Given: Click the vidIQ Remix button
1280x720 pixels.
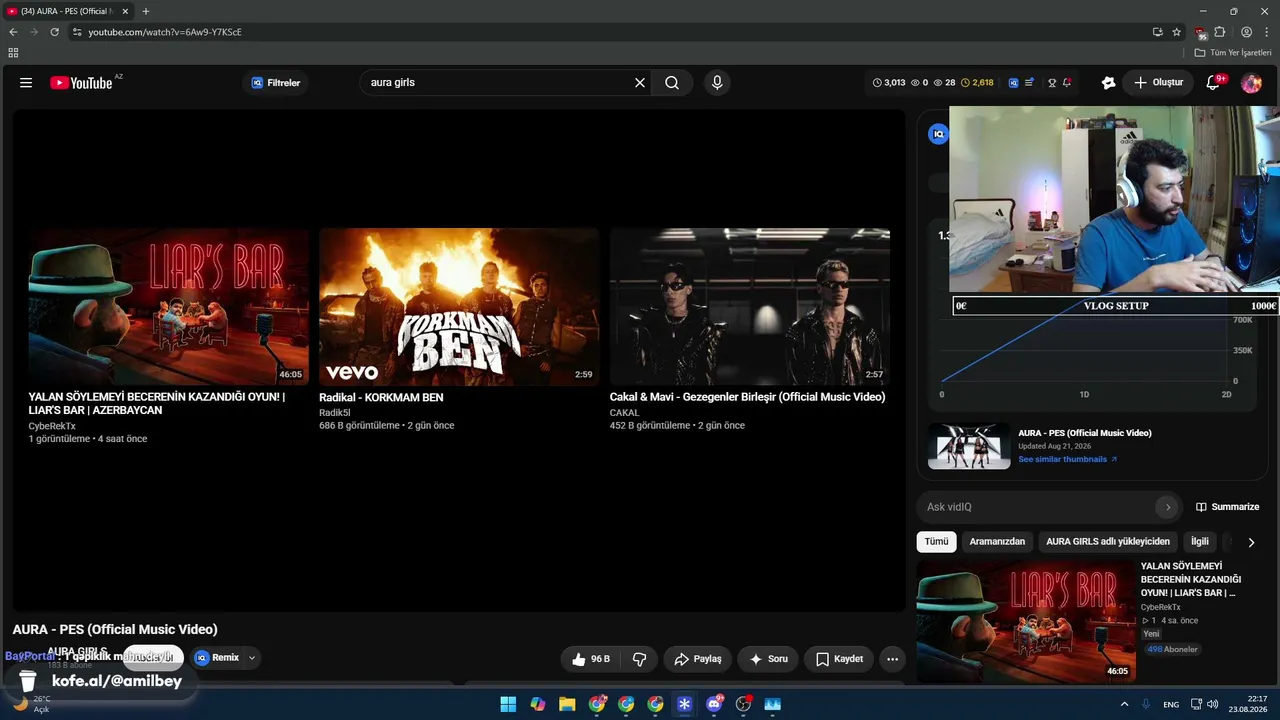Looking at the screenshot, I should point(217,658).
